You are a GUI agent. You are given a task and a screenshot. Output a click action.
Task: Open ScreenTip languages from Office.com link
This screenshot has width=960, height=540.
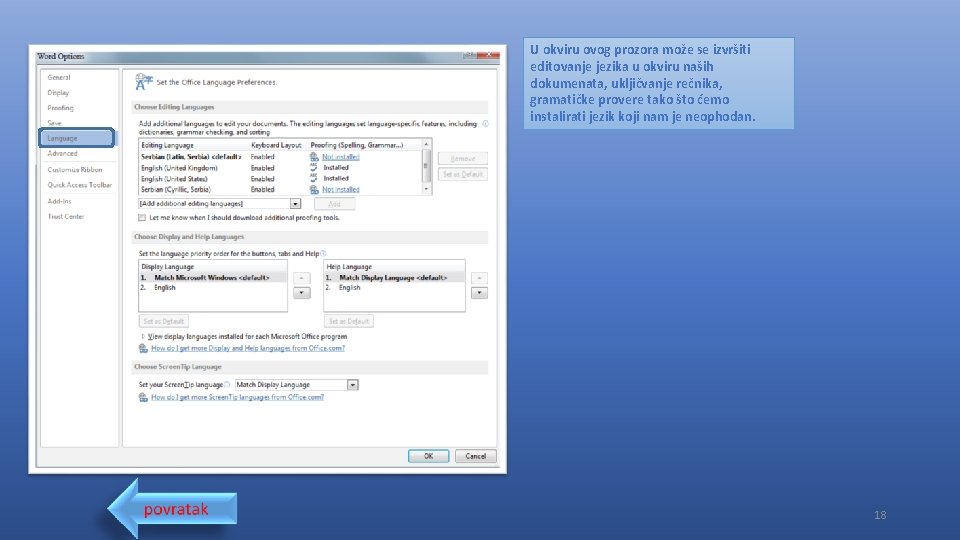[x=238, y=397]
